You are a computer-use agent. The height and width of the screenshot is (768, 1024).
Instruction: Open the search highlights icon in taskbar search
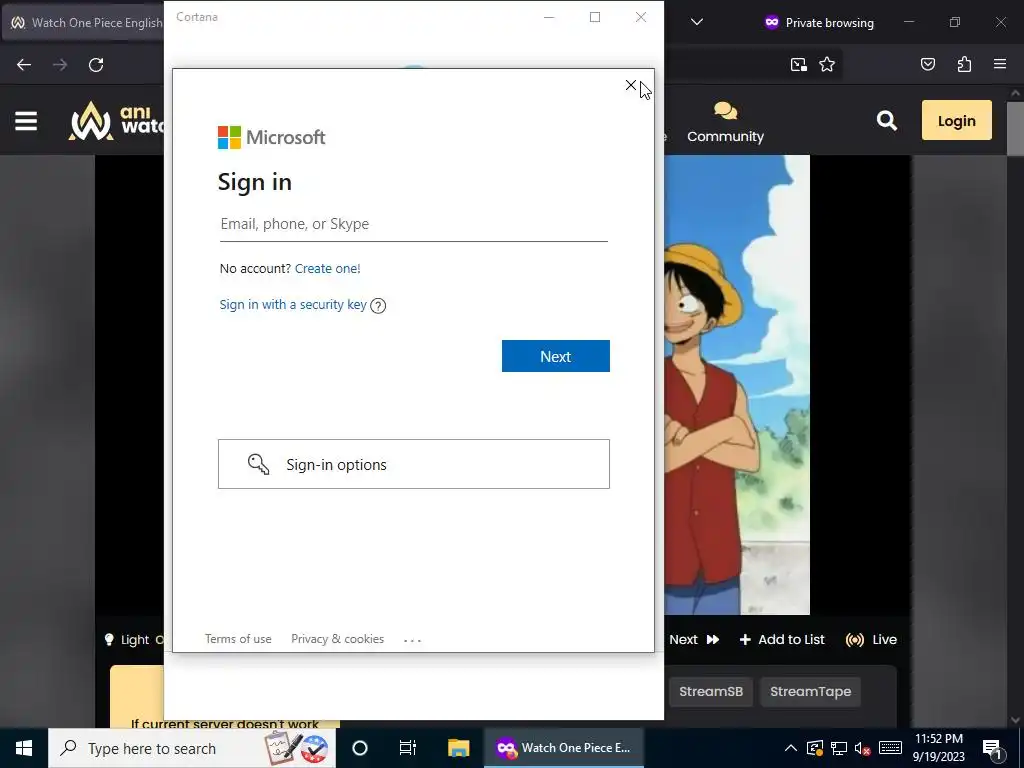[297, 748]
